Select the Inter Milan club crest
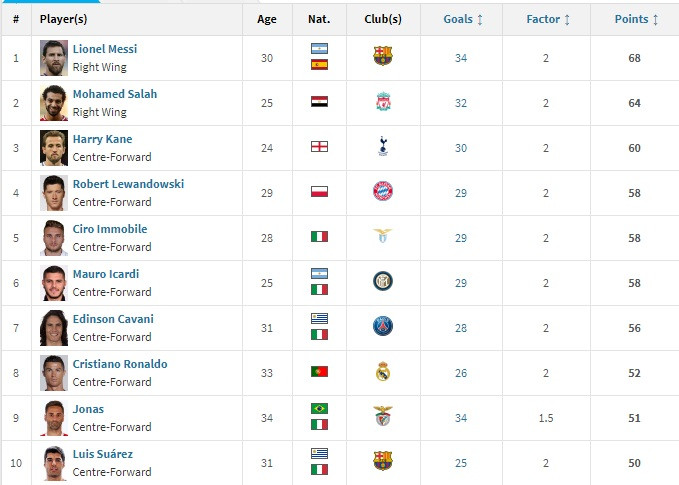The image size is (679, 485). coord(383,281)
